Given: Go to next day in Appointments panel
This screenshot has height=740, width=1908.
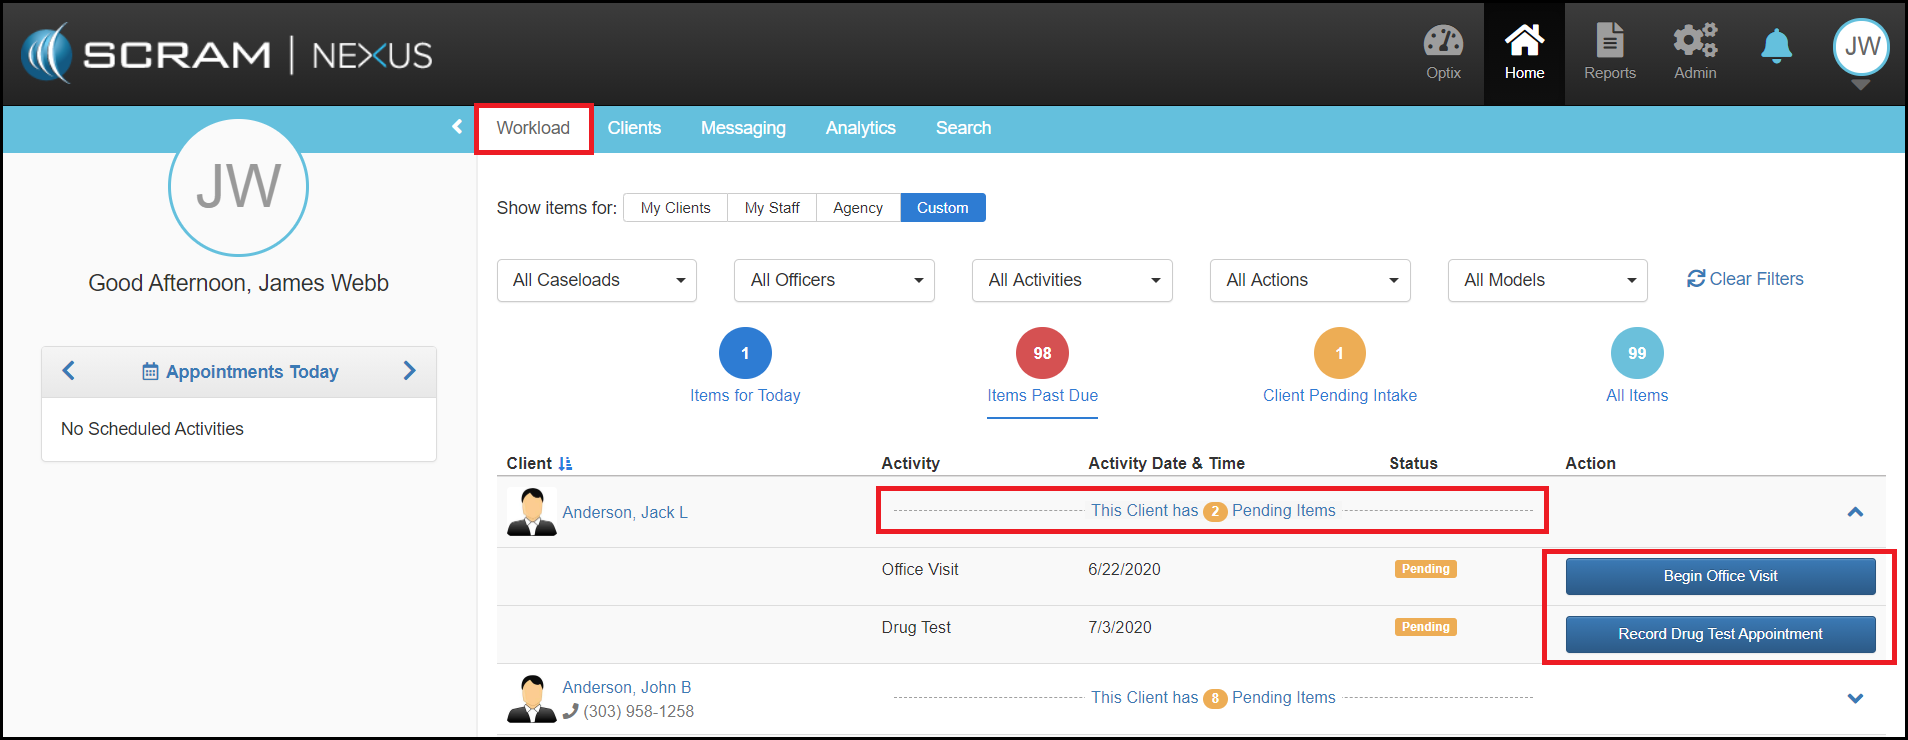Looking at the screenshot, I should coord(409,371).
